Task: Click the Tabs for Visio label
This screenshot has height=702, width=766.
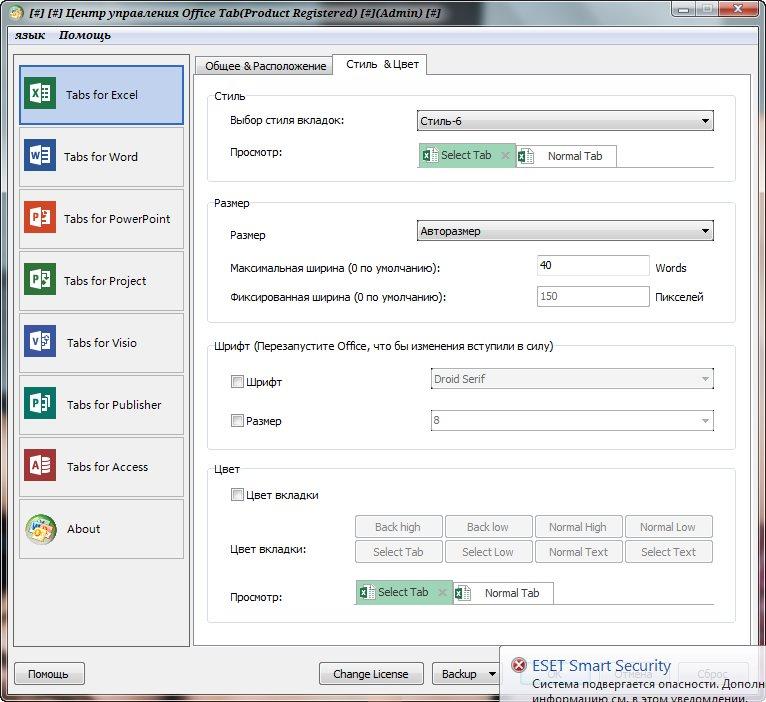Action: (x=102, y=342)
